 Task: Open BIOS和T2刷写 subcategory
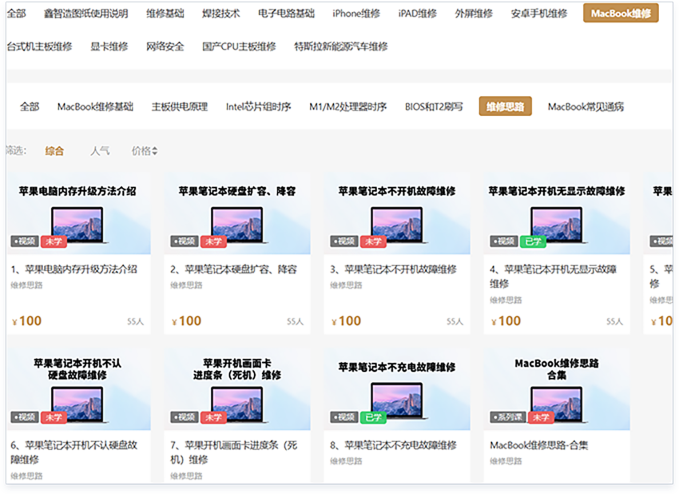tap(434, 107)
